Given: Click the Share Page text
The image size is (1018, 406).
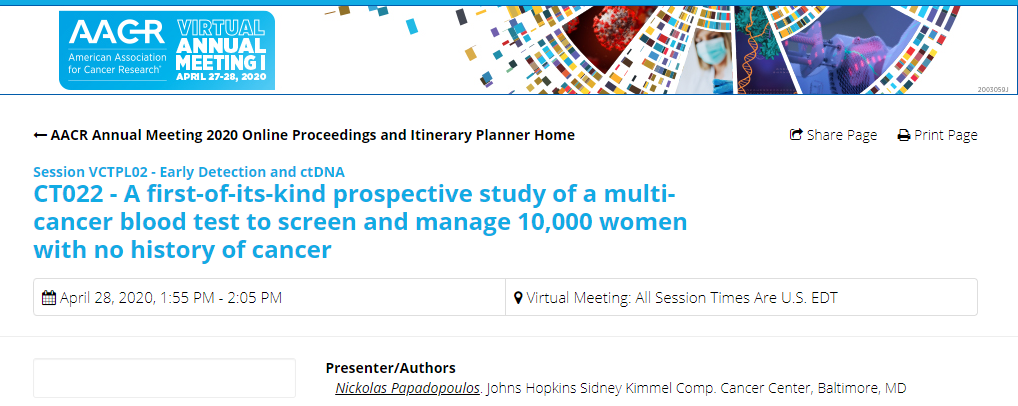Looking at the screenshot, I should (x=842, y=135).
